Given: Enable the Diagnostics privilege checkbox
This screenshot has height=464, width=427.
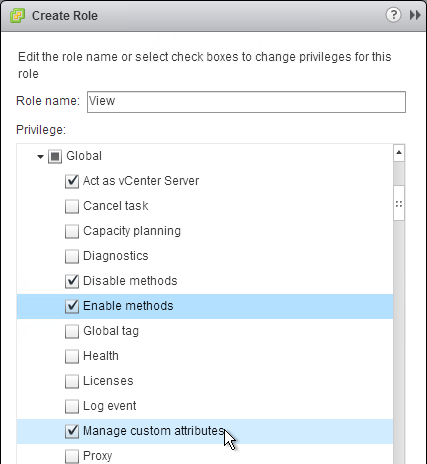Looking at the screenshot, I should coord(72,256).
